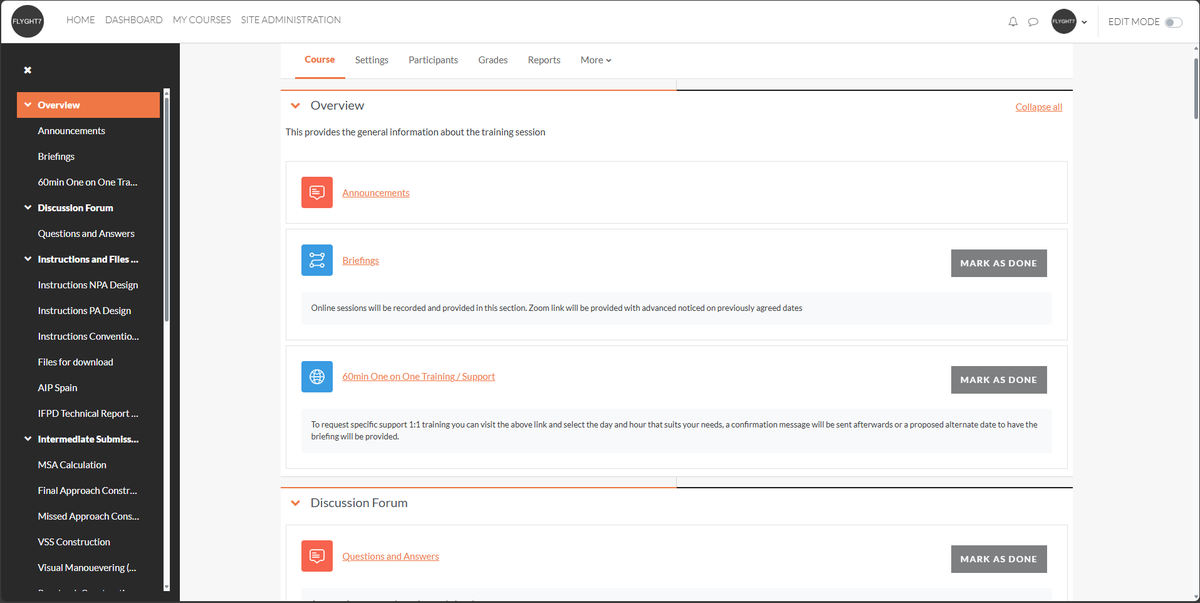The image size is (1200, 603).
Task: Open Questions and Answers forum link
Action: click(391, 556)
